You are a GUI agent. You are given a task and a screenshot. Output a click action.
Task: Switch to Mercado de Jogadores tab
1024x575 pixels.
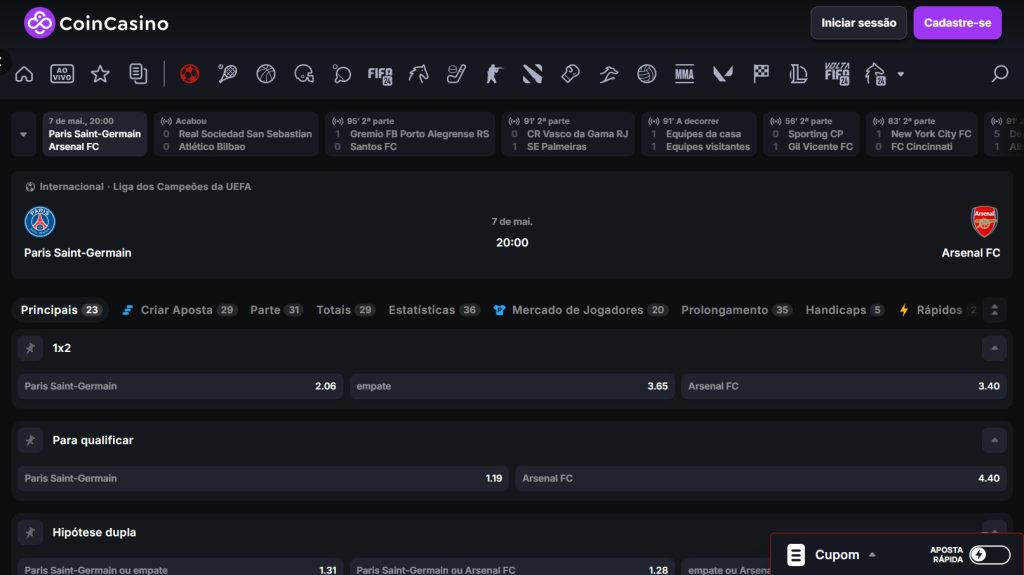pos(581,310)
